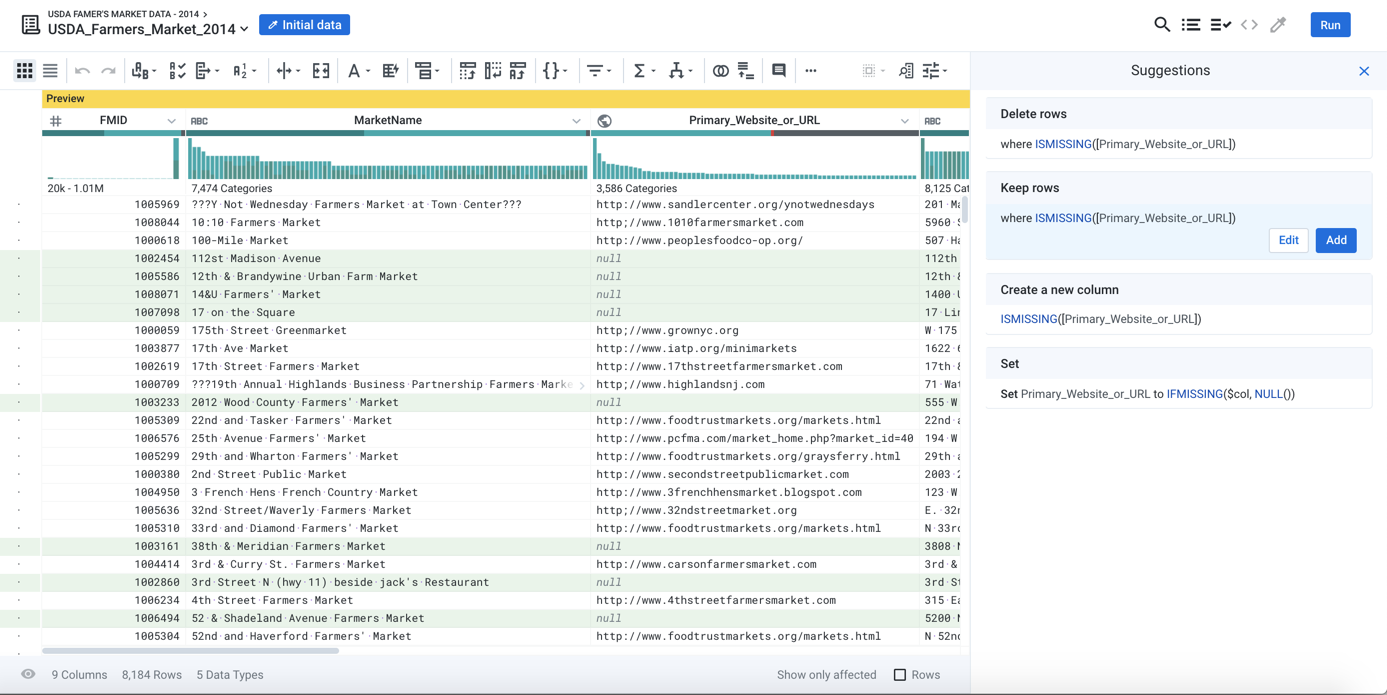This screenshot has height=695, width=1387.
Task: Check the Rows checkbox
Action: pos(900,675)
